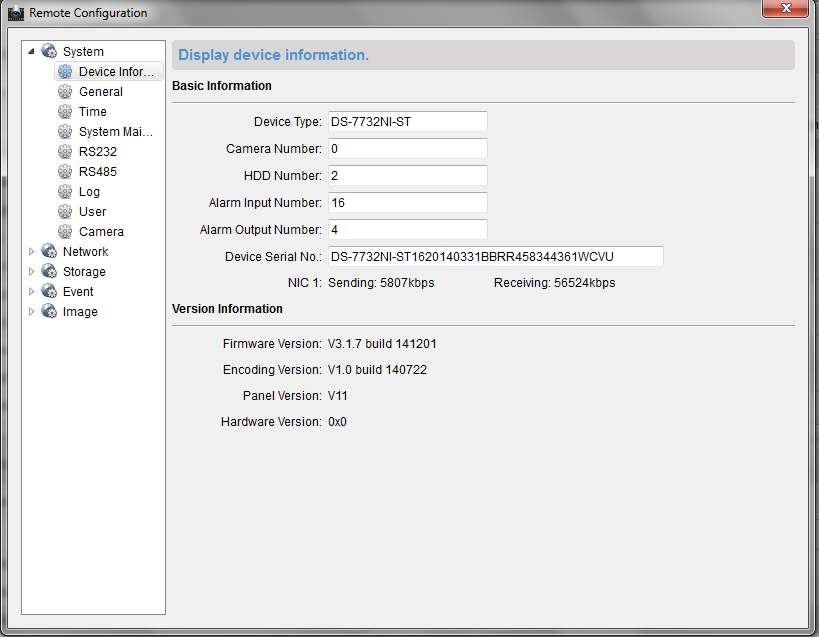The height and width of the screenshot is (637, 819).
Task: Close the Remote Configuration window
Action: coord(786,8)
